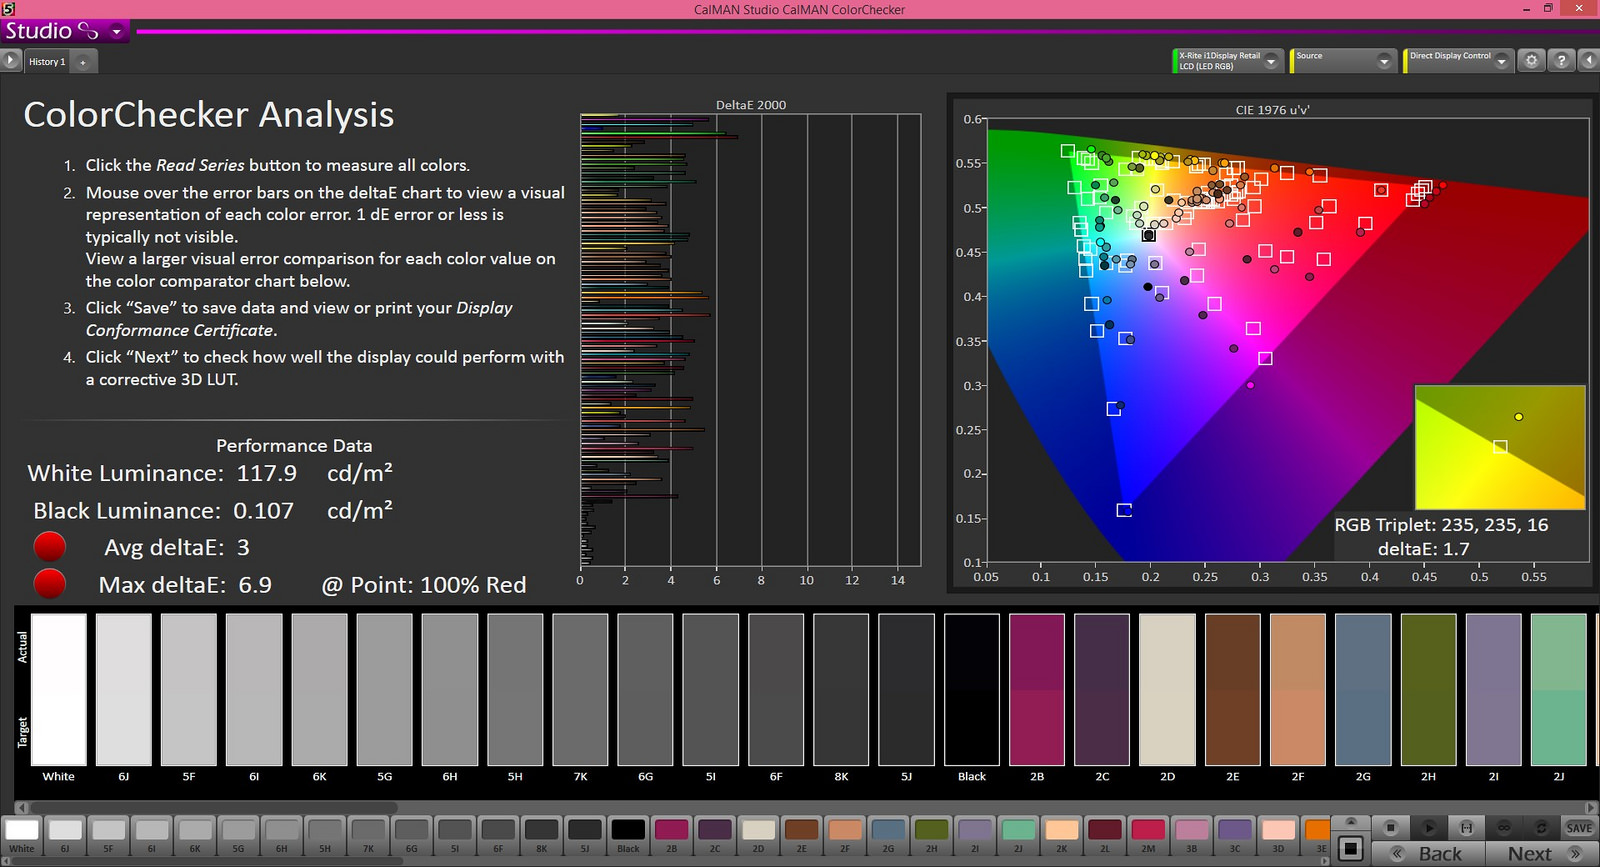Viewport: 1600px width, 867px height.
Task: Select the 7K gray patch in bottom strip
Action: (368, 835)
